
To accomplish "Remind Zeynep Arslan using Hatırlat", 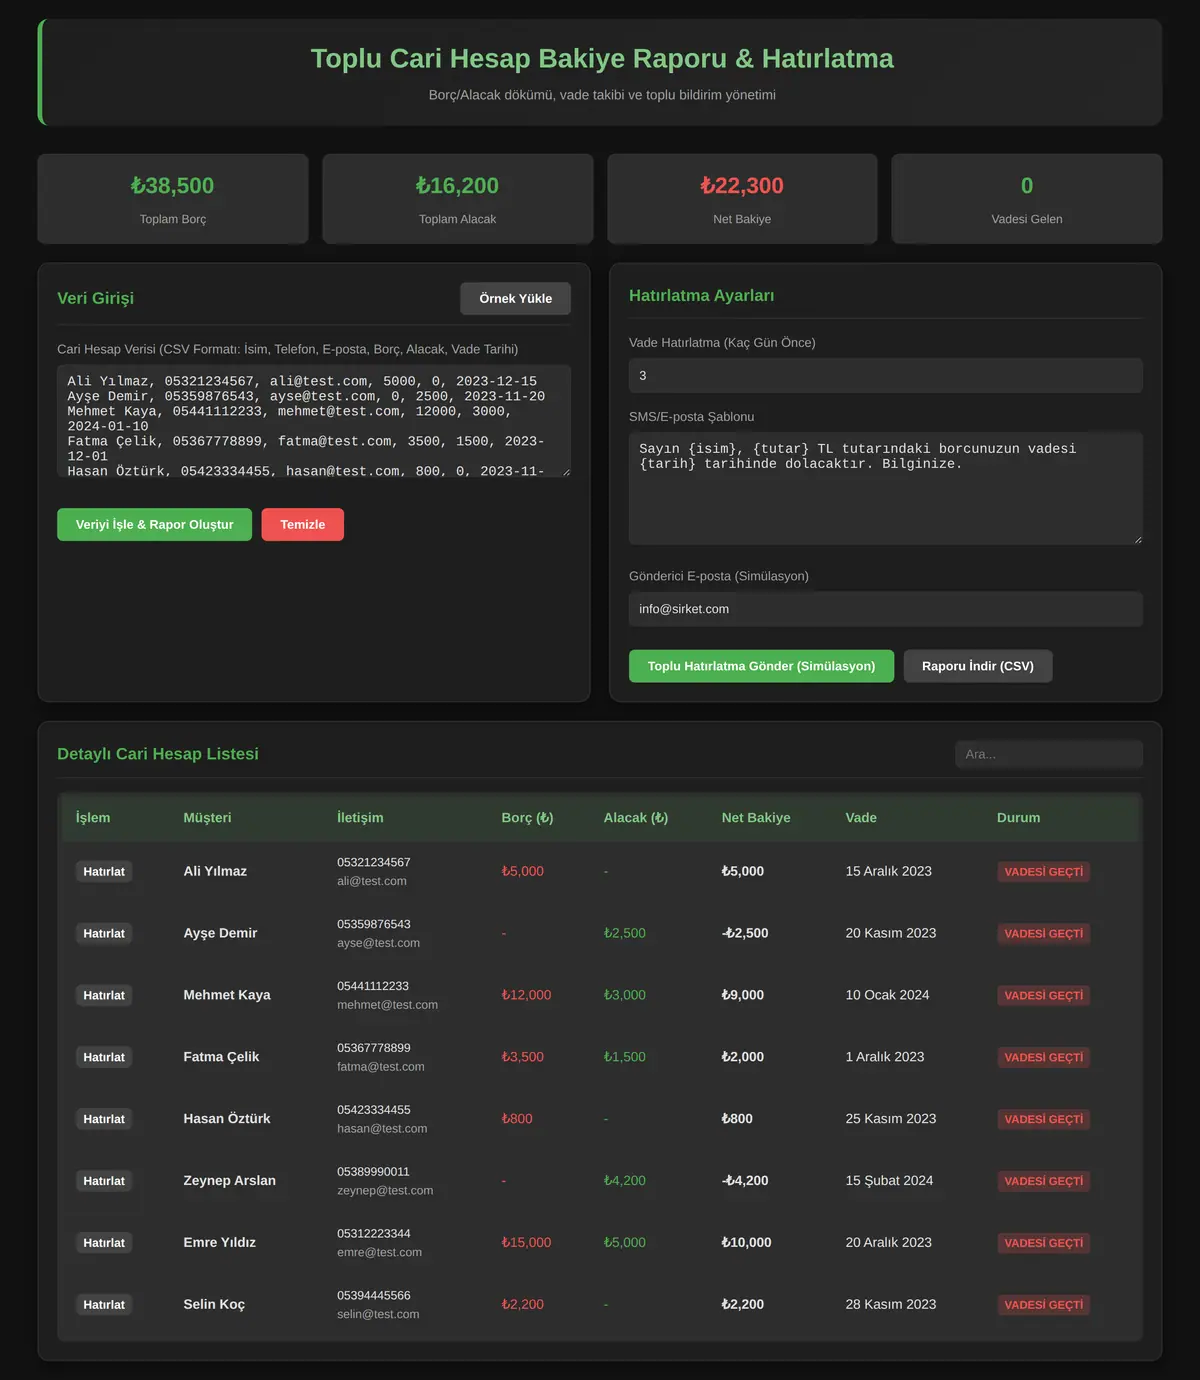I will tap(104, 1181).
